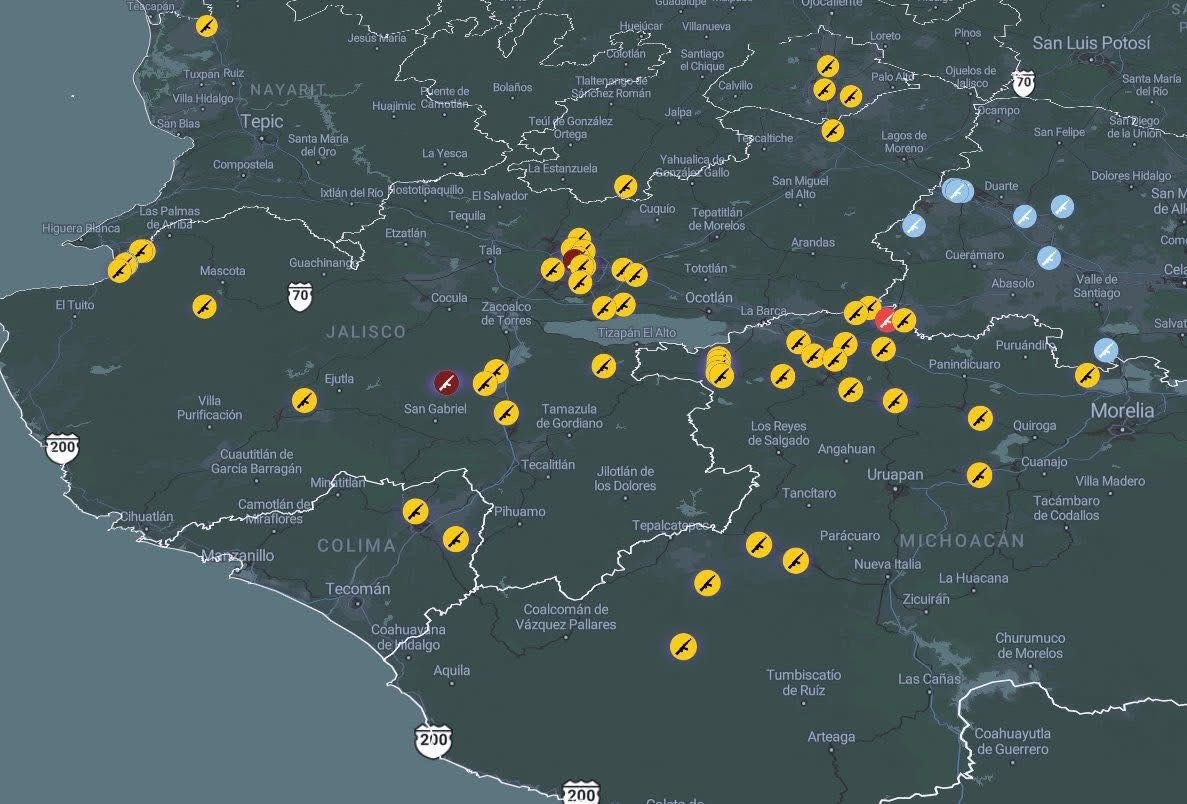
Task: Select the yellow marker south of Tepalcatepec
Action: click(707, 582)
